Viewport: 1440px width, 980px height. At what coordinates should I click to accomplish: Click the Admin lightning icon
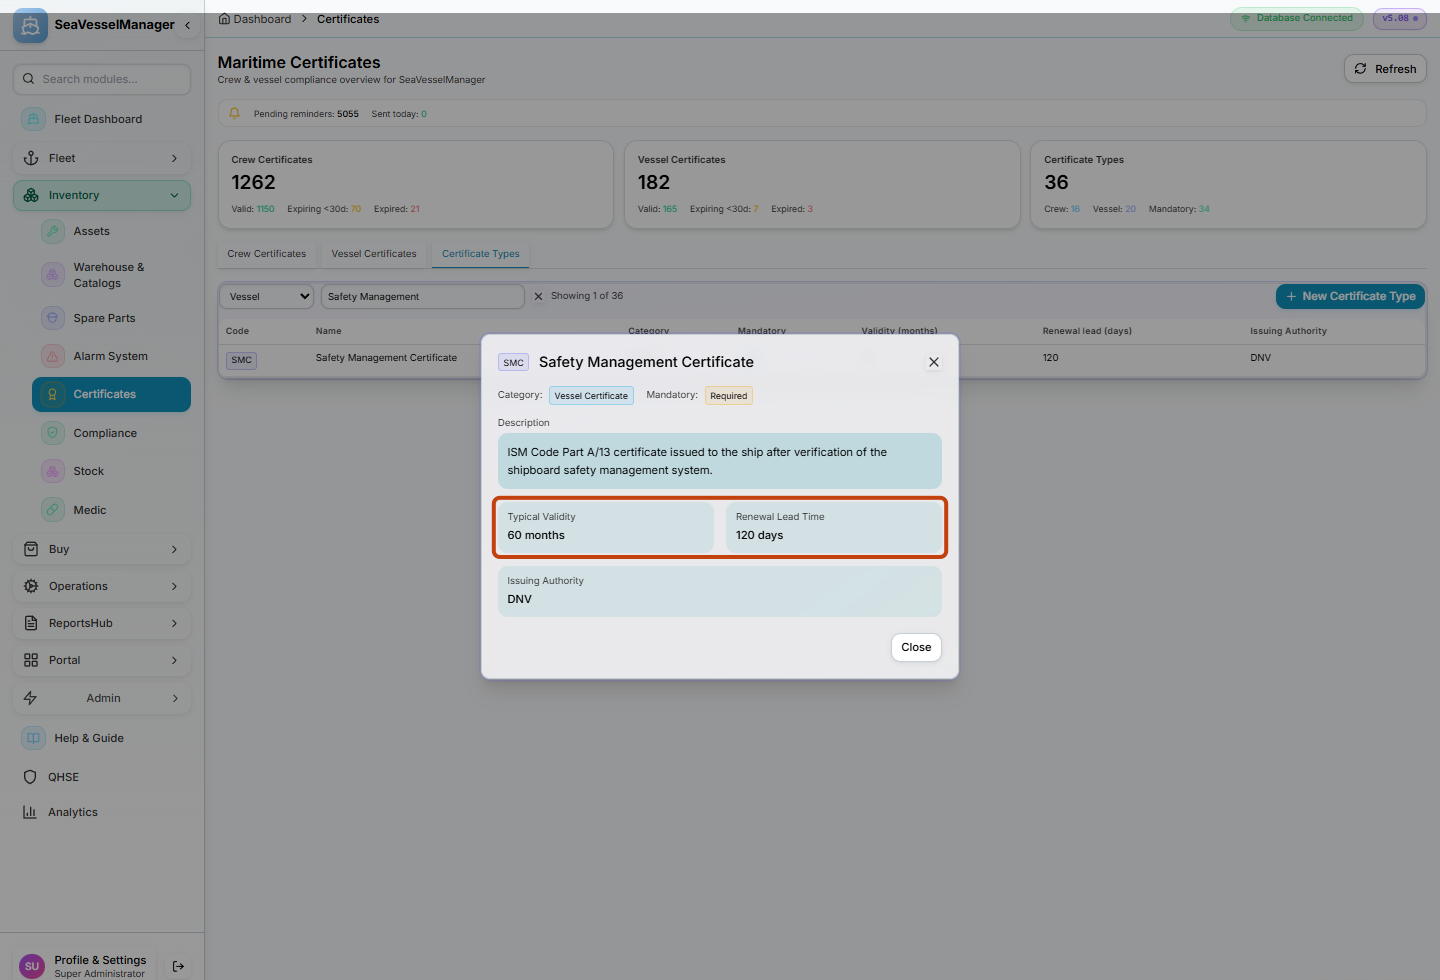30,698
